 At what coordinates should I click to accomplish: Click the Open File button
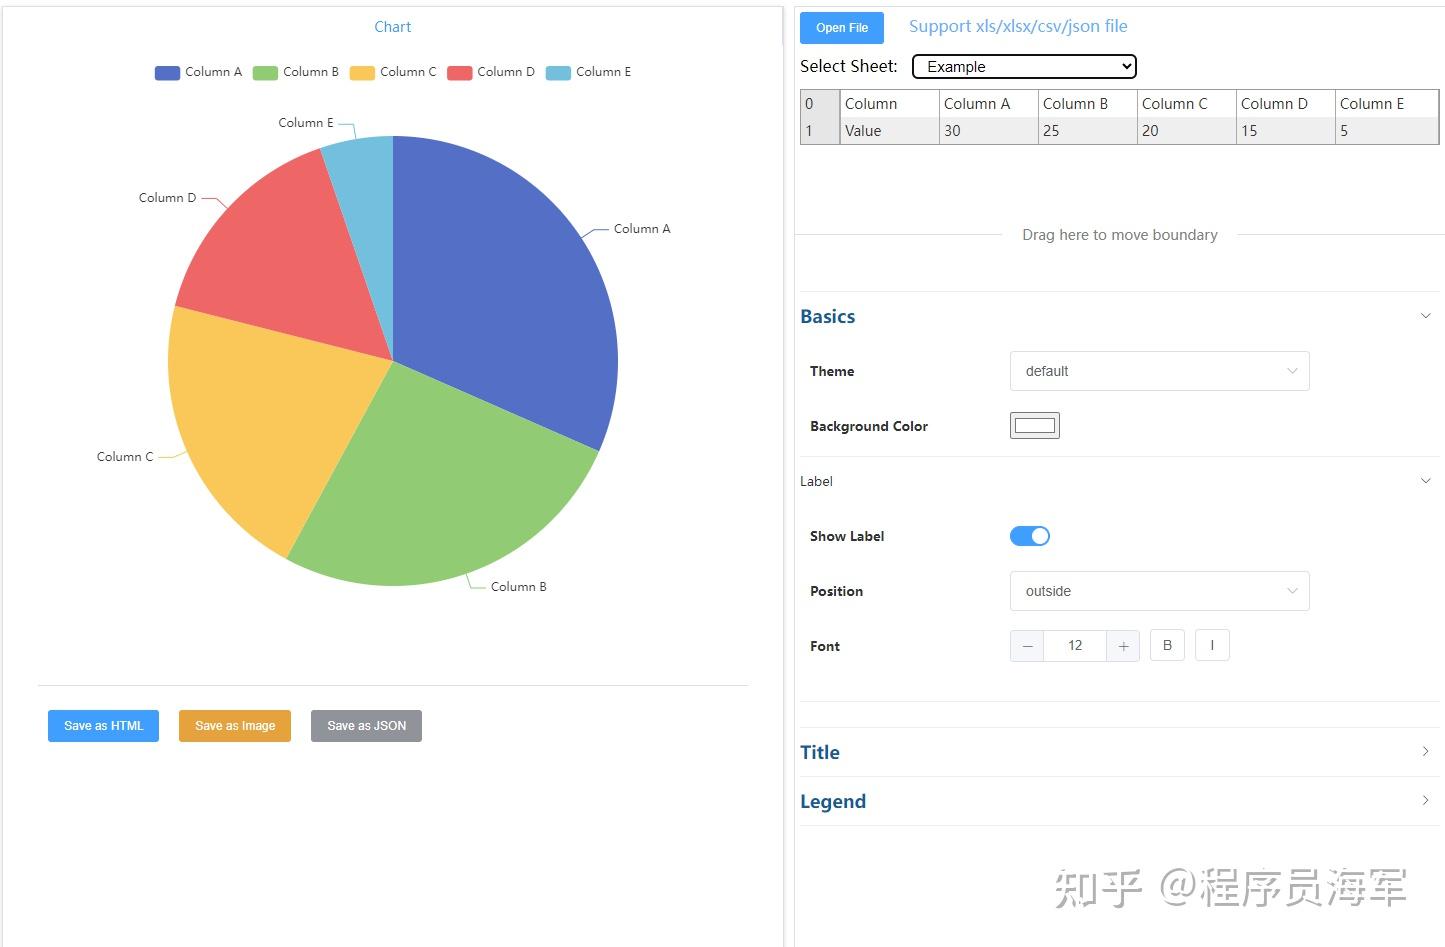pos(842,28)
